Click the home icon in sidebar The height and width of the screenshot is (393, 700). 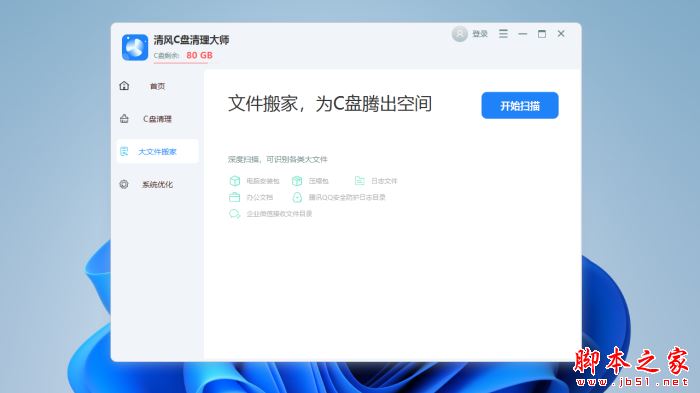124,85
